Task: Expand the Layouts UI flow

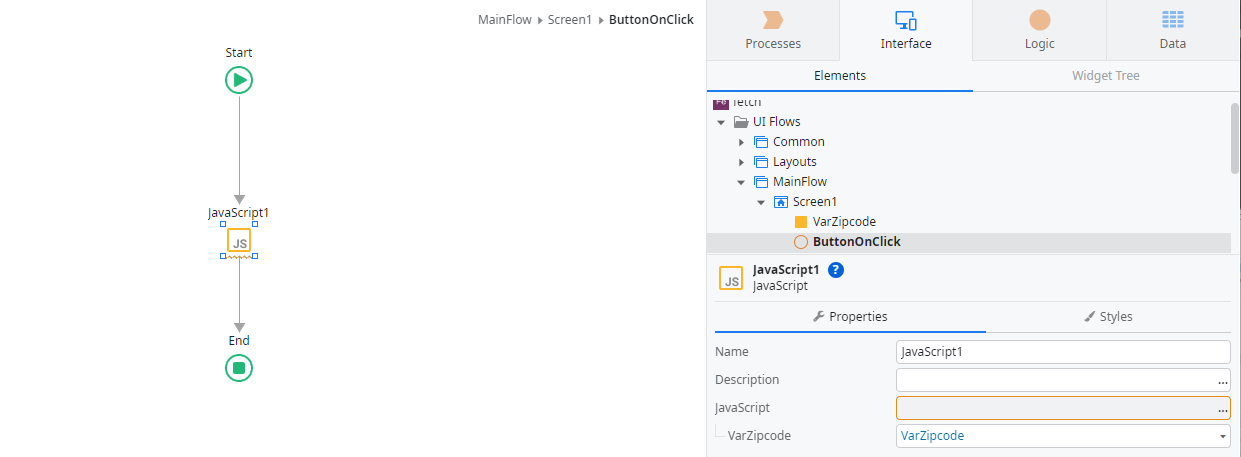Action: [741, 162]
